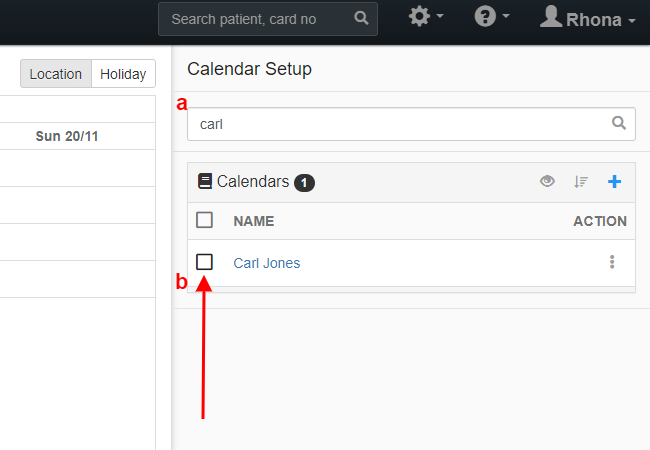Click the Calendars count badge
650x450 pixels.
(x=304, y=182)
